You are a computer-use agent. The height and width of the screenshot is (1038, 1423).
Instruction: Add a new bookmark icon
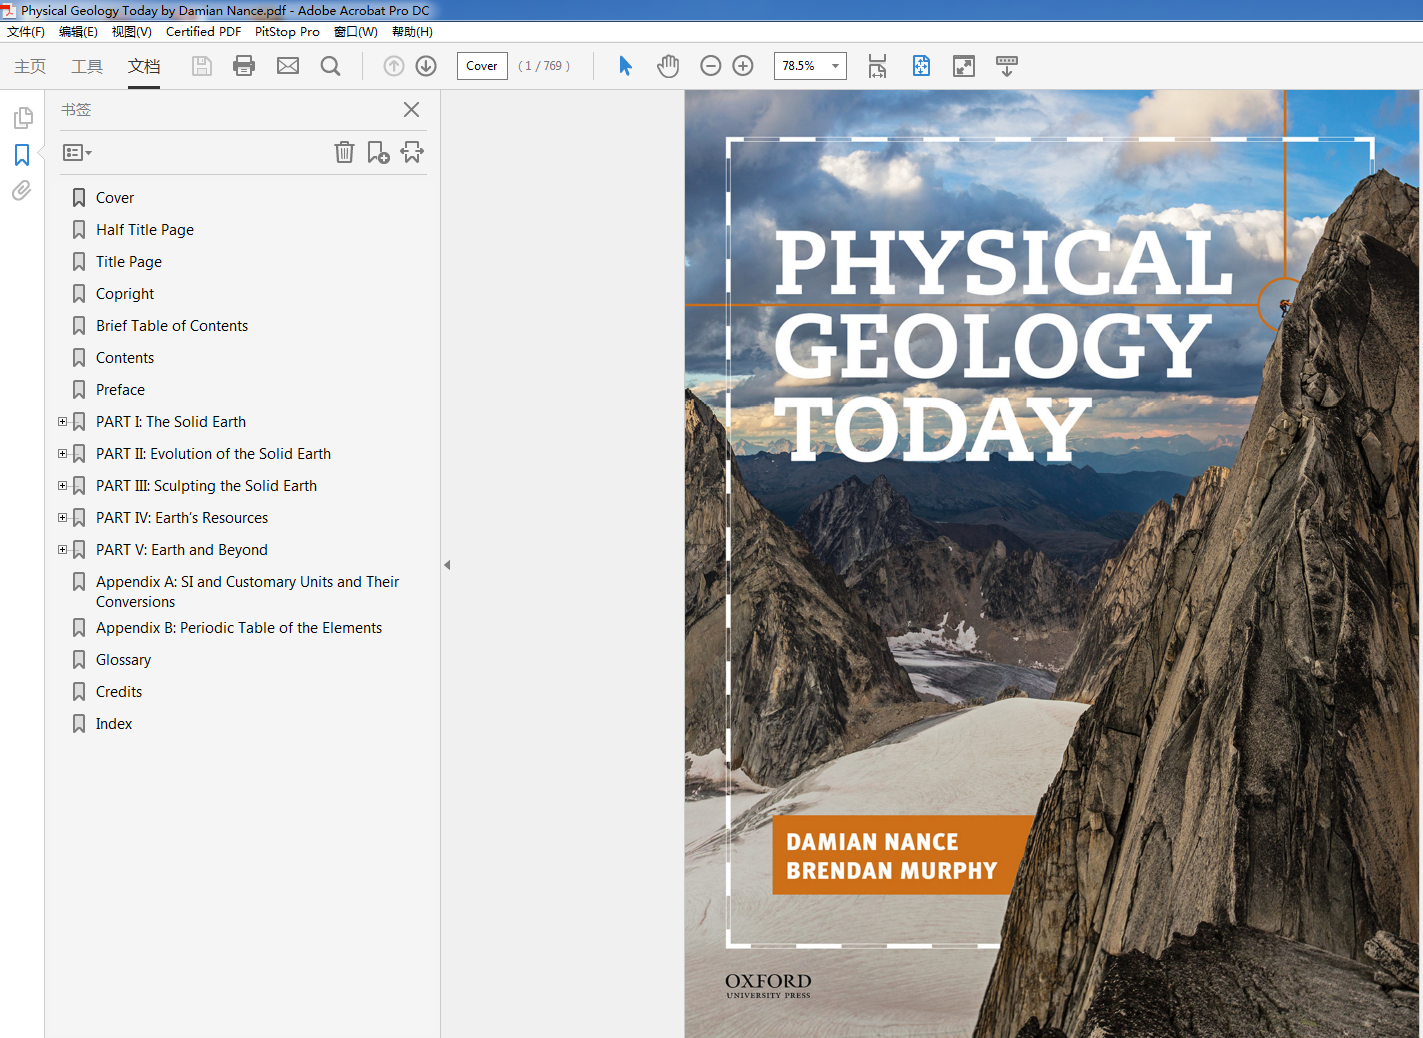[x=378, y=152]
